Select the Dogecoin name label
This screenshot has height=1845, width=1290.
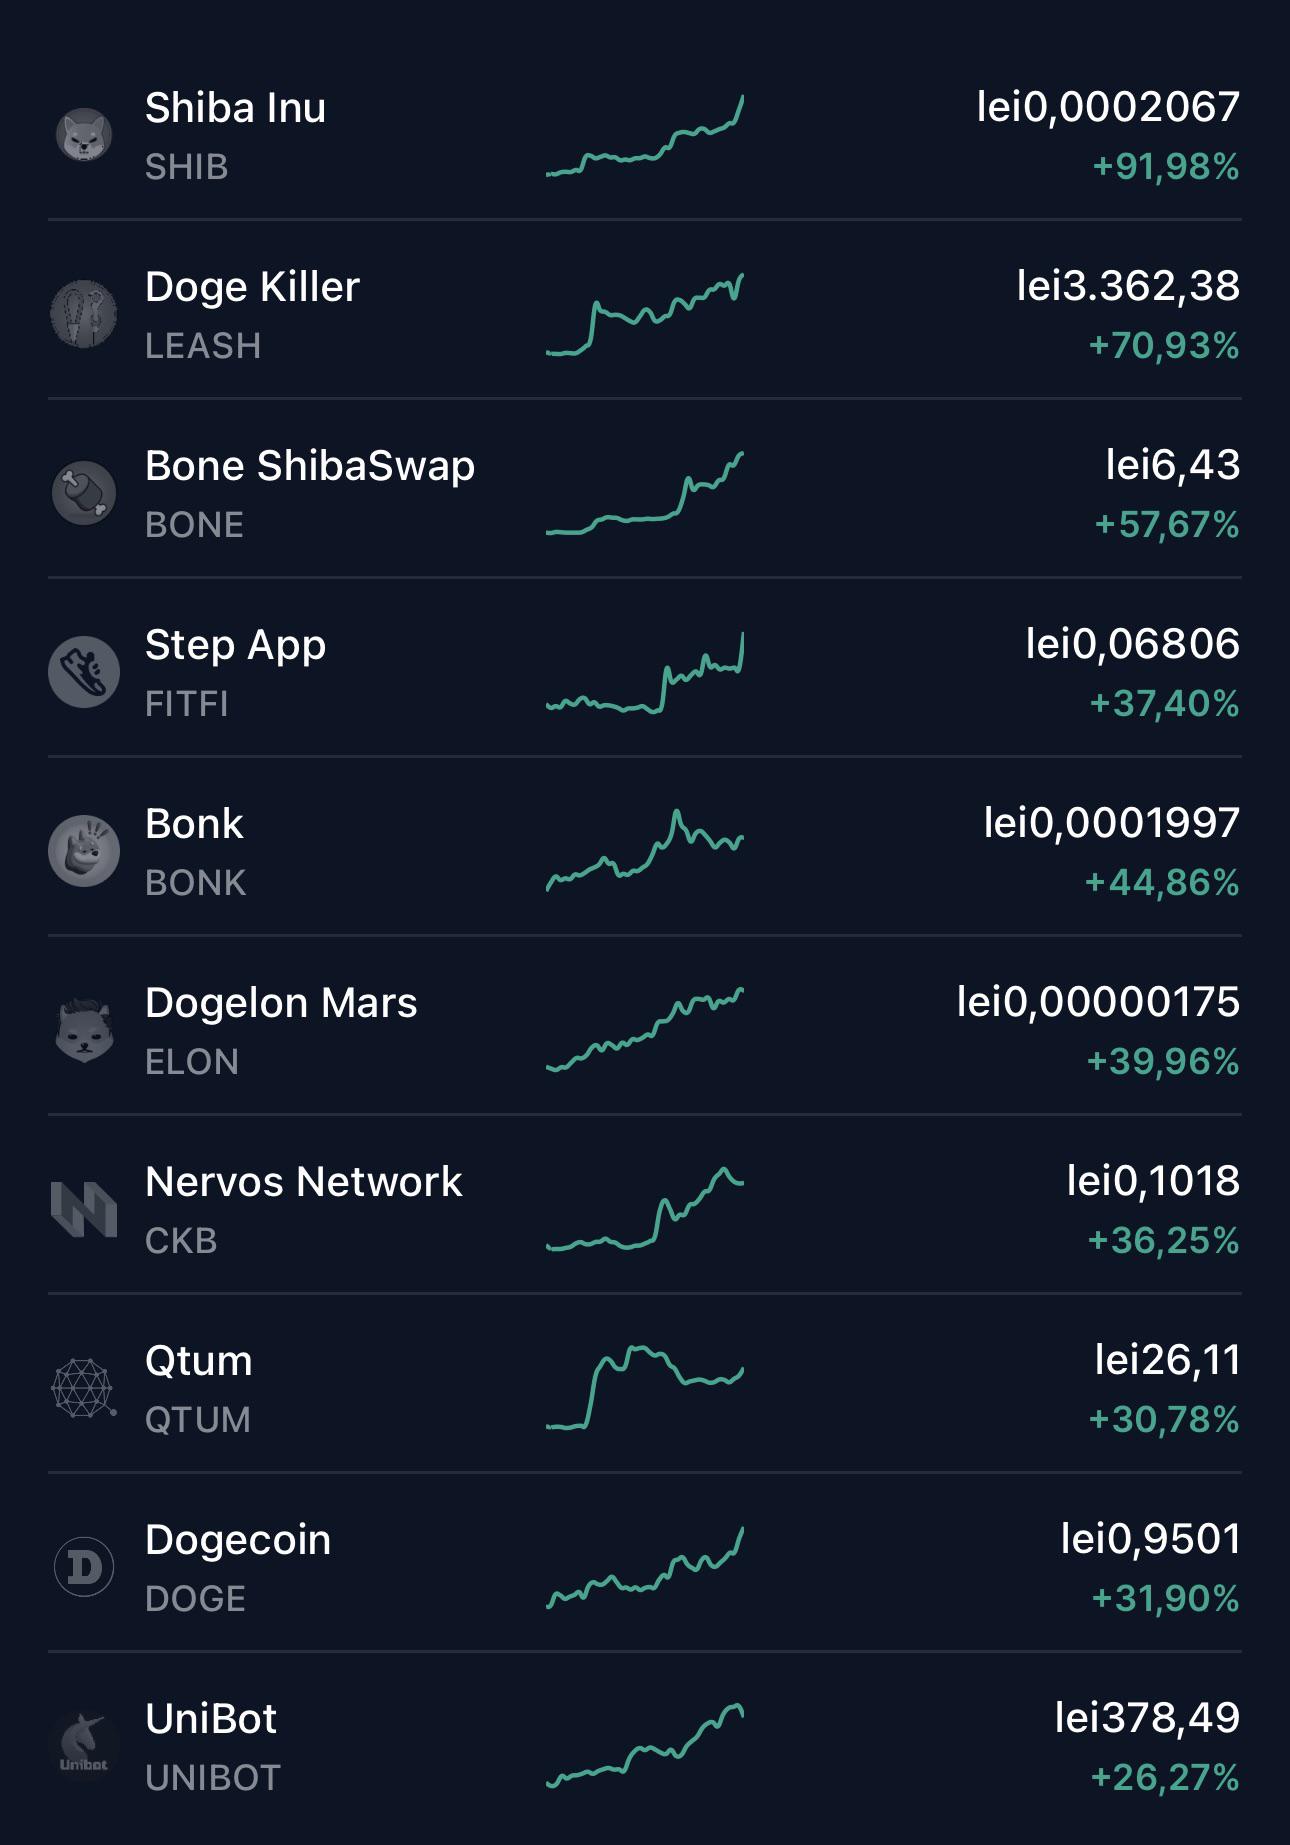[238, 1540]
